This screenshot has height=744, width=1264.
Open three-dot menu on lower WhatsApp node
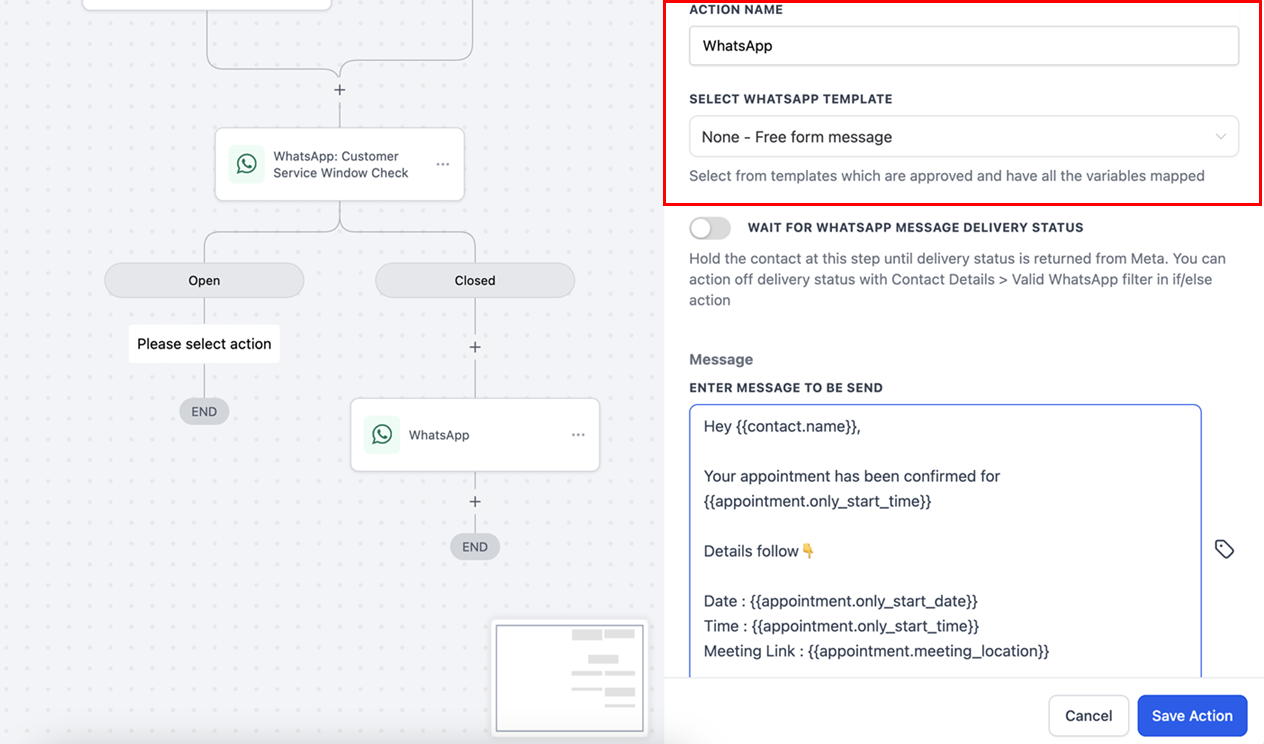(578, 435)
